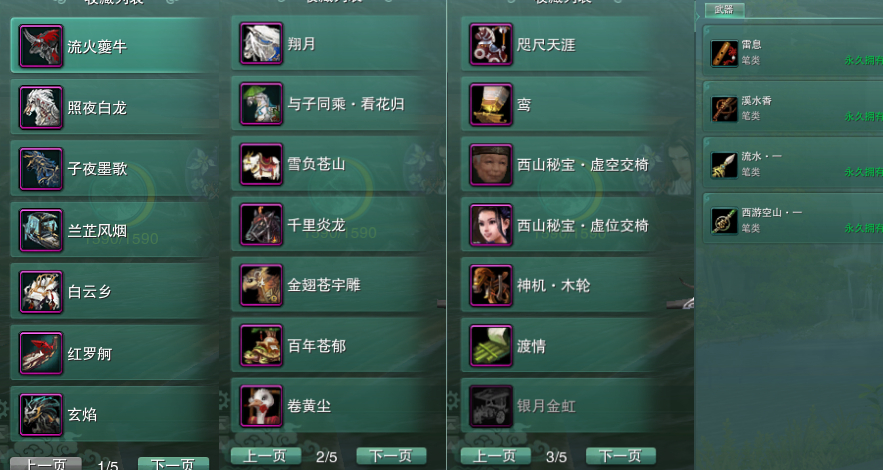Click the 渡情 bamboo raft icon
Image resolution: width=883 pixels, height=470 pixels.
click(491, 346)
